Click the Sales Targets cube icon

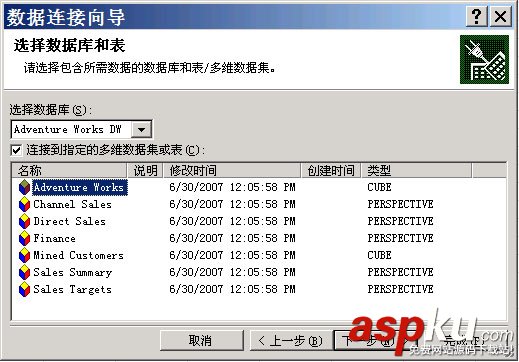tap(24, 289)
